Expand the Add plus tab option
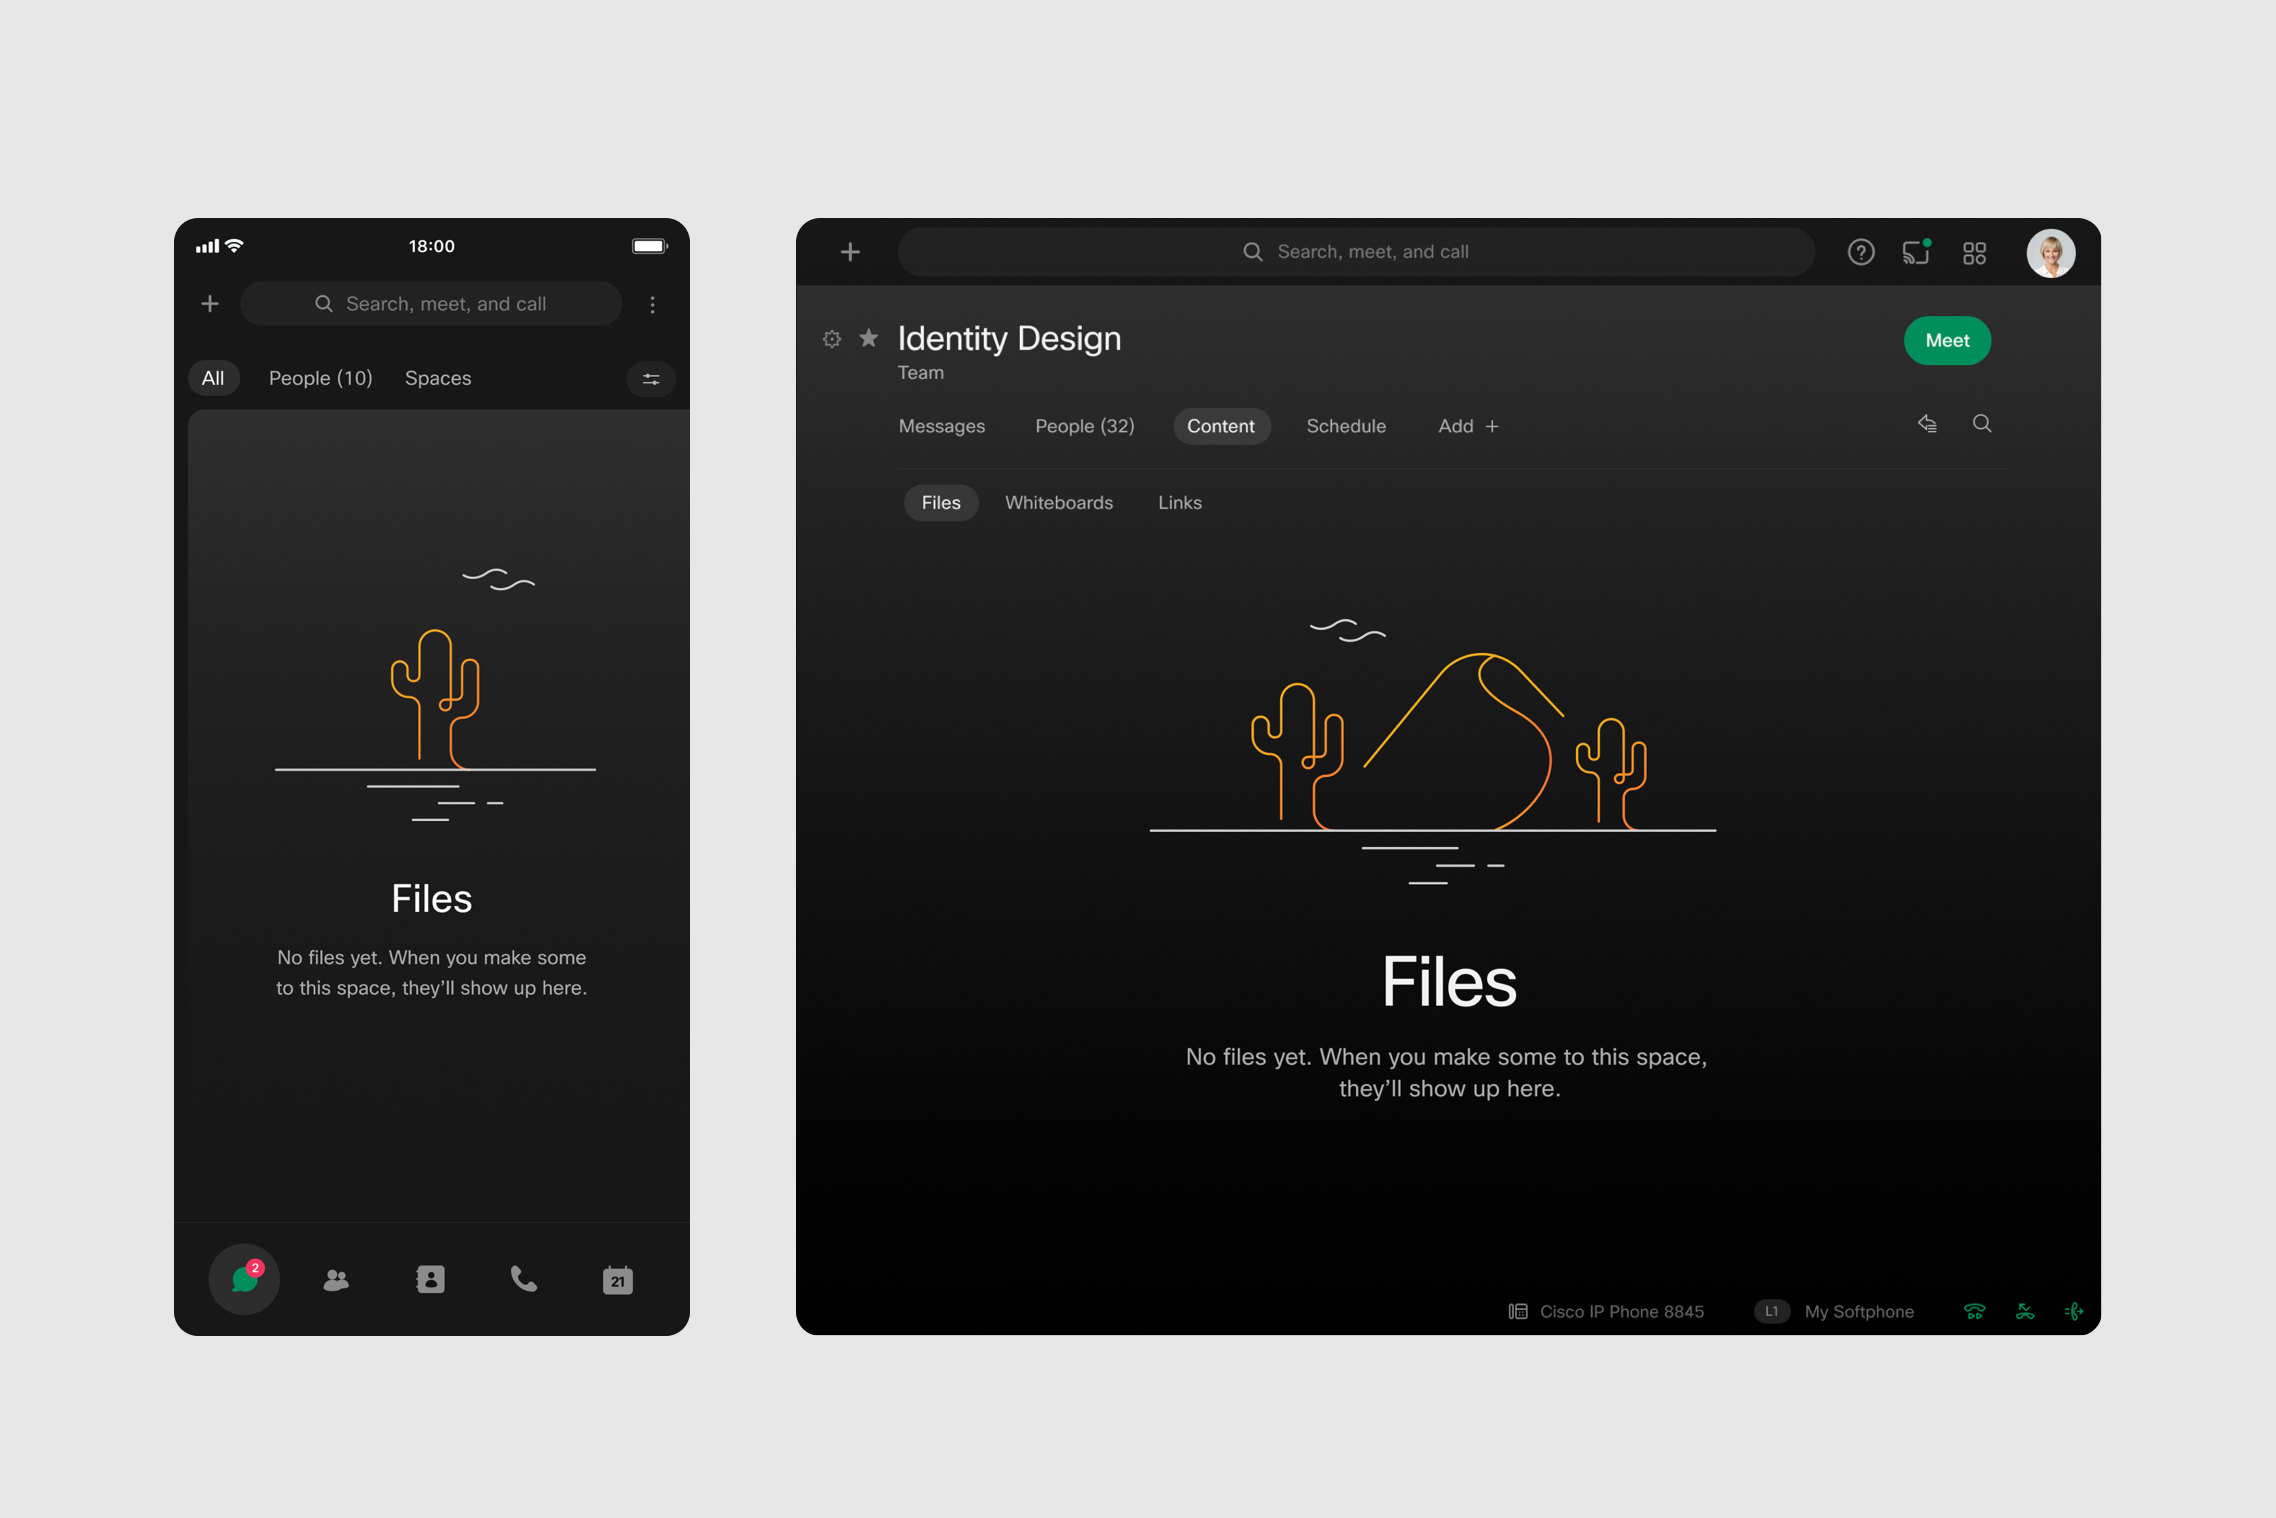The width and height of the screenshot is (2276, 1518). (1467, 426)
